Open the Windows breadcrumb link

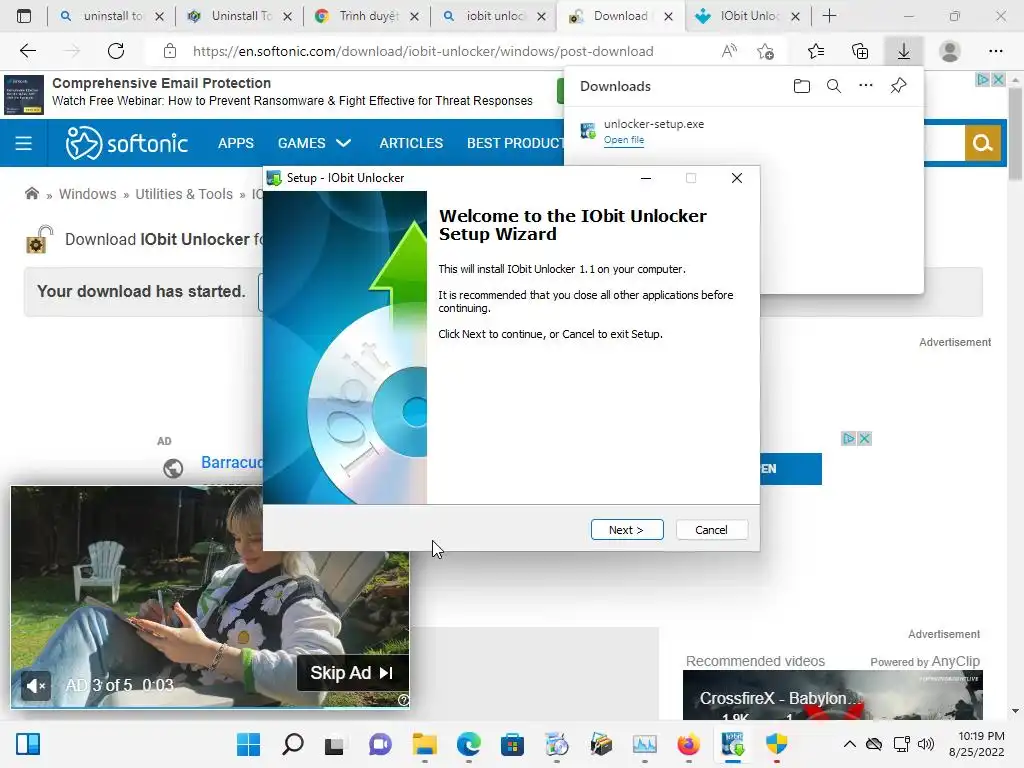[88, 194]
